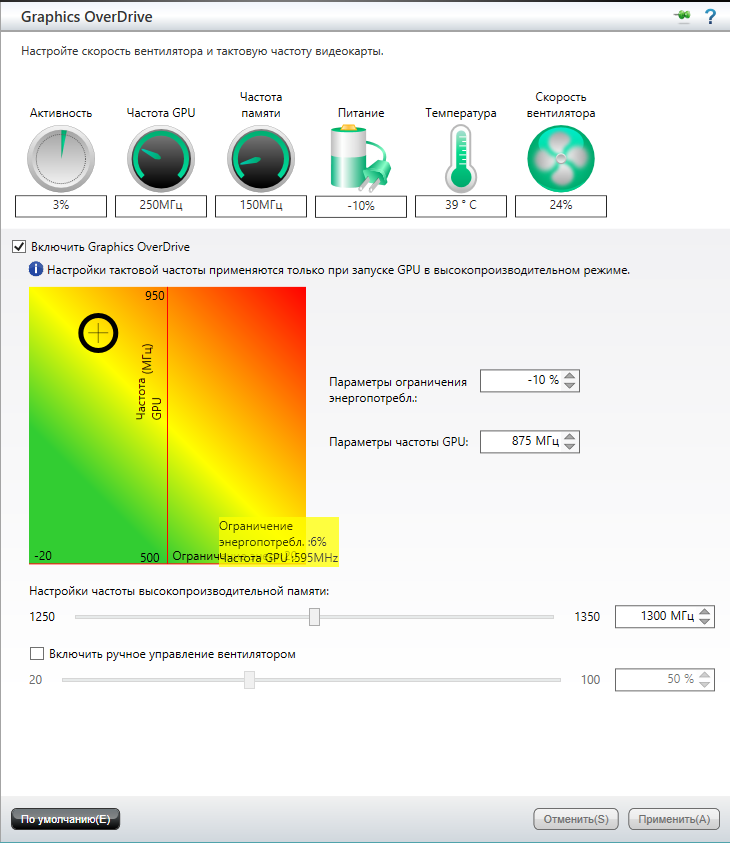Click the Параметры частоты GPU label
Image resolution: width=730 pixels, height=843 pixels.
coord(399,442)
